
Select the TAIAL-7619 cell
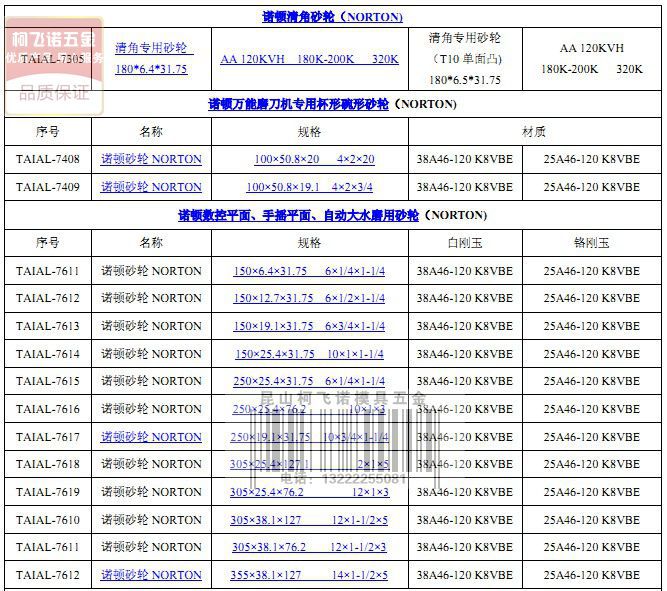(x=48, y=492)
